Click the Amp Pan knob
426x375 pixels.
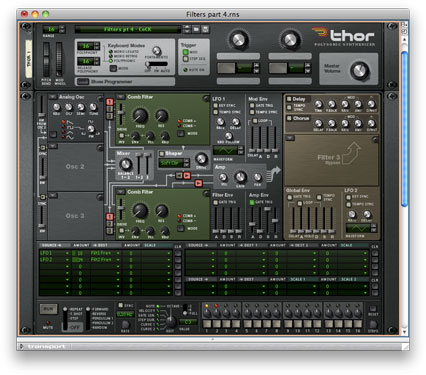257,177
